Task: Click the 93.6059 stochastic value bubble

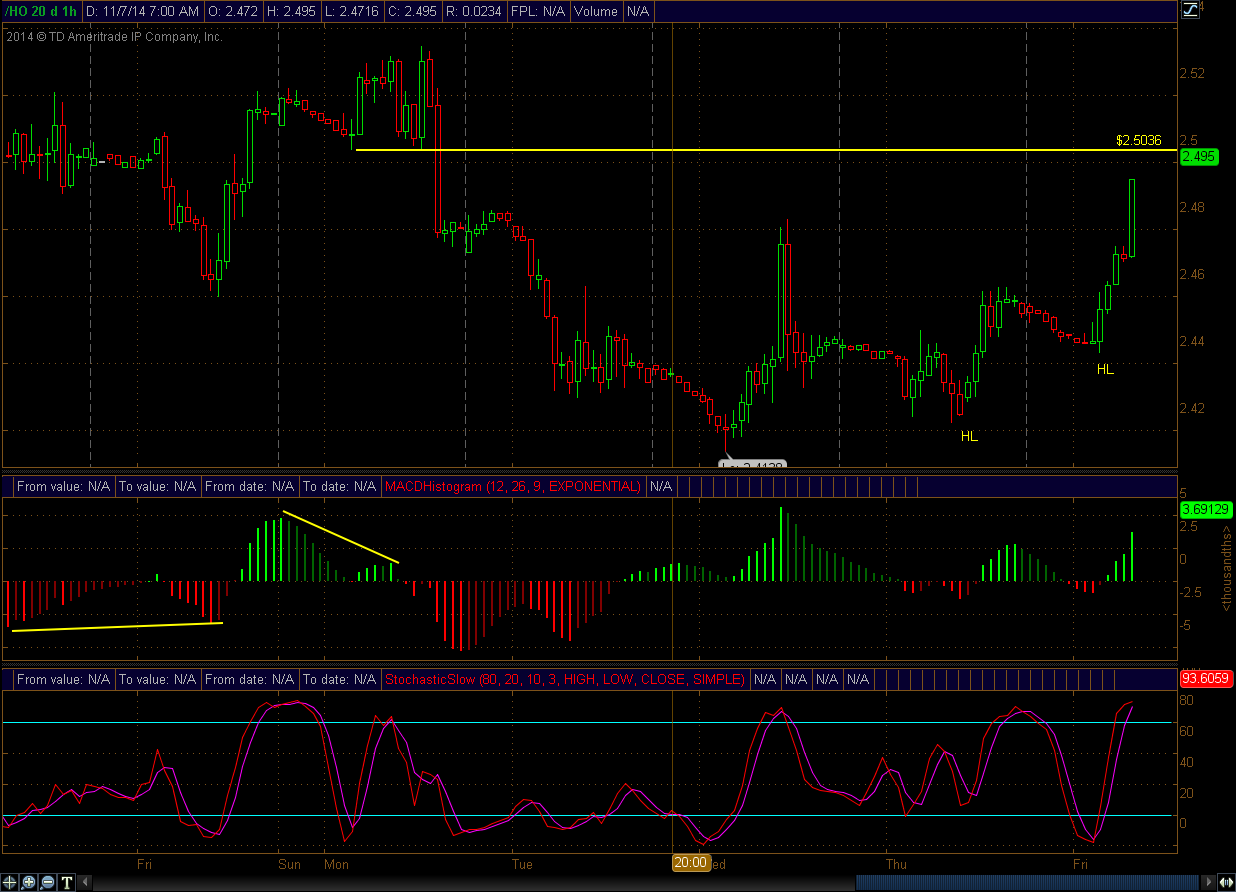Action: tap(1205, 678)
